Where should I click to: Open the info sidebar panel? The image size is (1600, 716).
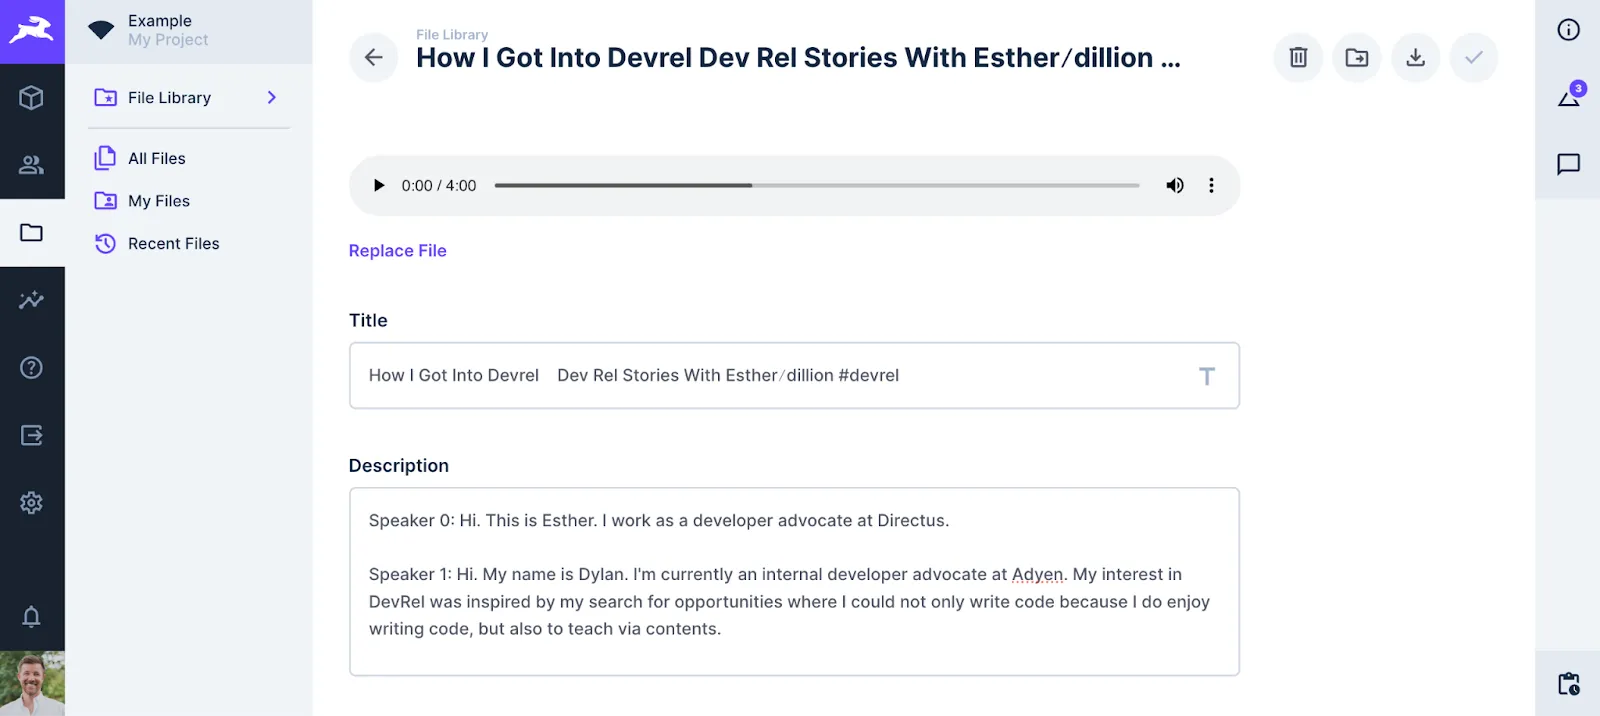pos(1568,30)
